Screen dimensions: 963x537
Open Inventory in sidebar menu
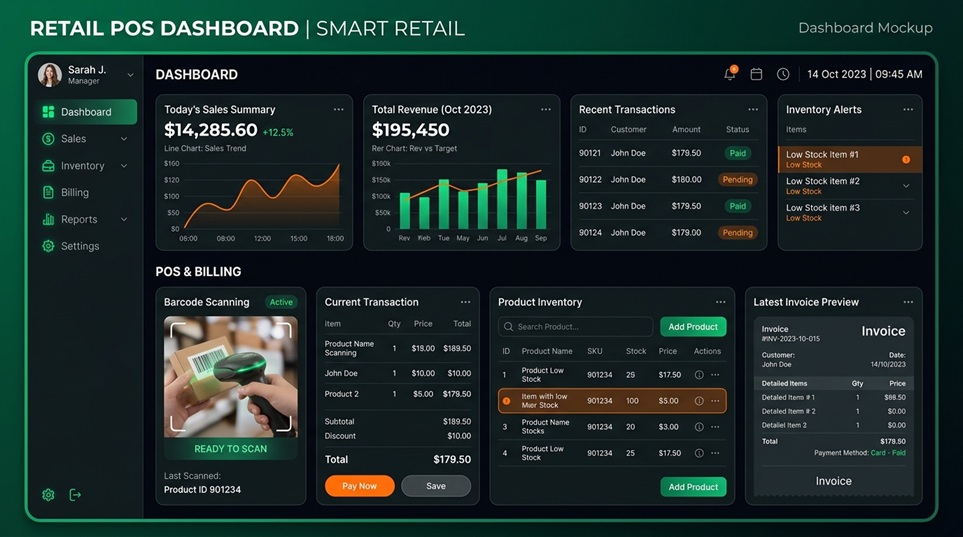click(x=85, y=166)
